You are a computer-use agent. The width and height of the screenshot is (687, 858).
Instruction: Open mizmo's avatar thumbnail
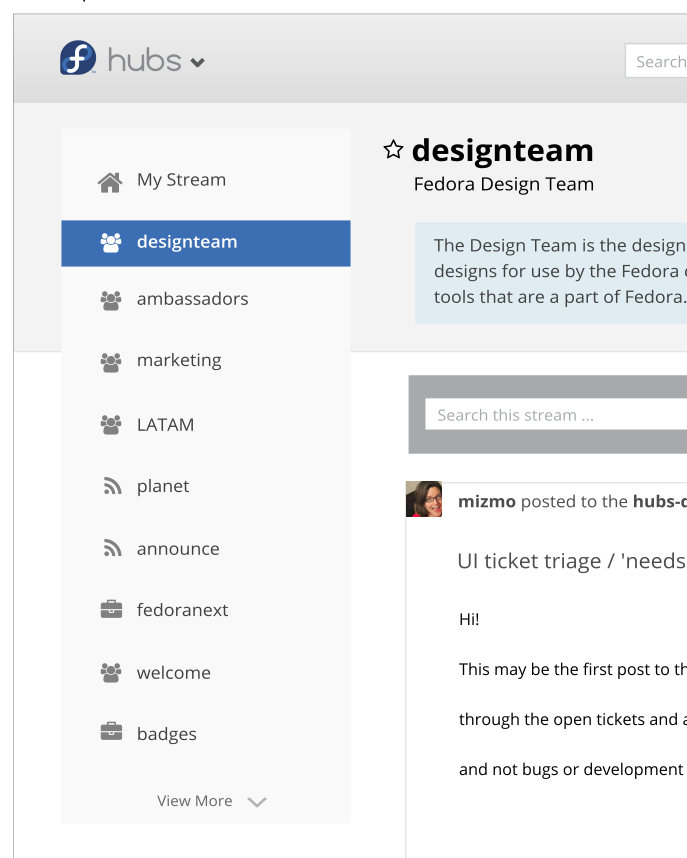[424, 499]
